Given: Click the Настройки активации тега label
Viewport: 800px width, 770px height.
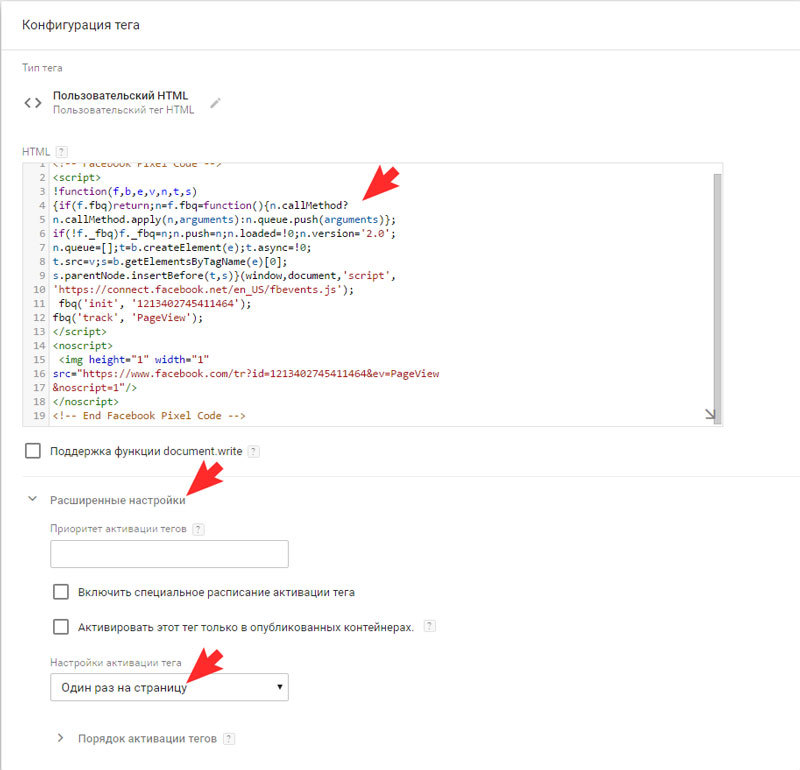Looking at the screenshot, I should click(116, 662).
